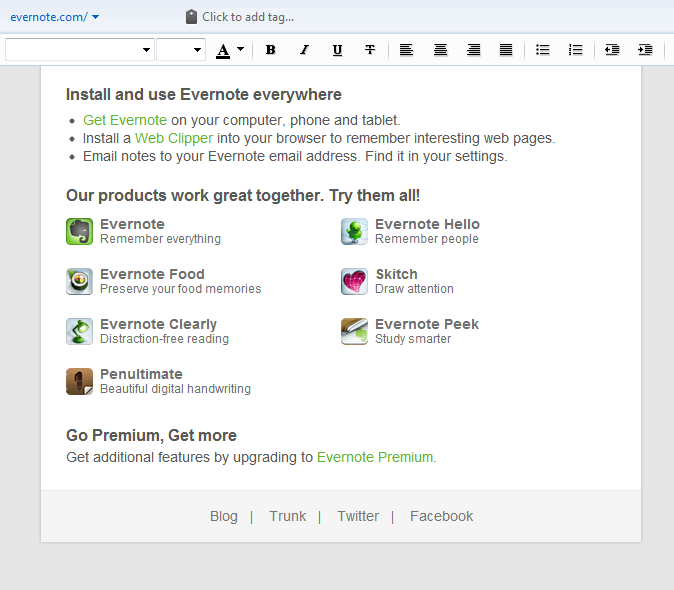Click the Draw attention subtitle
Screen dimensions: 674x590
(x=414, y=289)
